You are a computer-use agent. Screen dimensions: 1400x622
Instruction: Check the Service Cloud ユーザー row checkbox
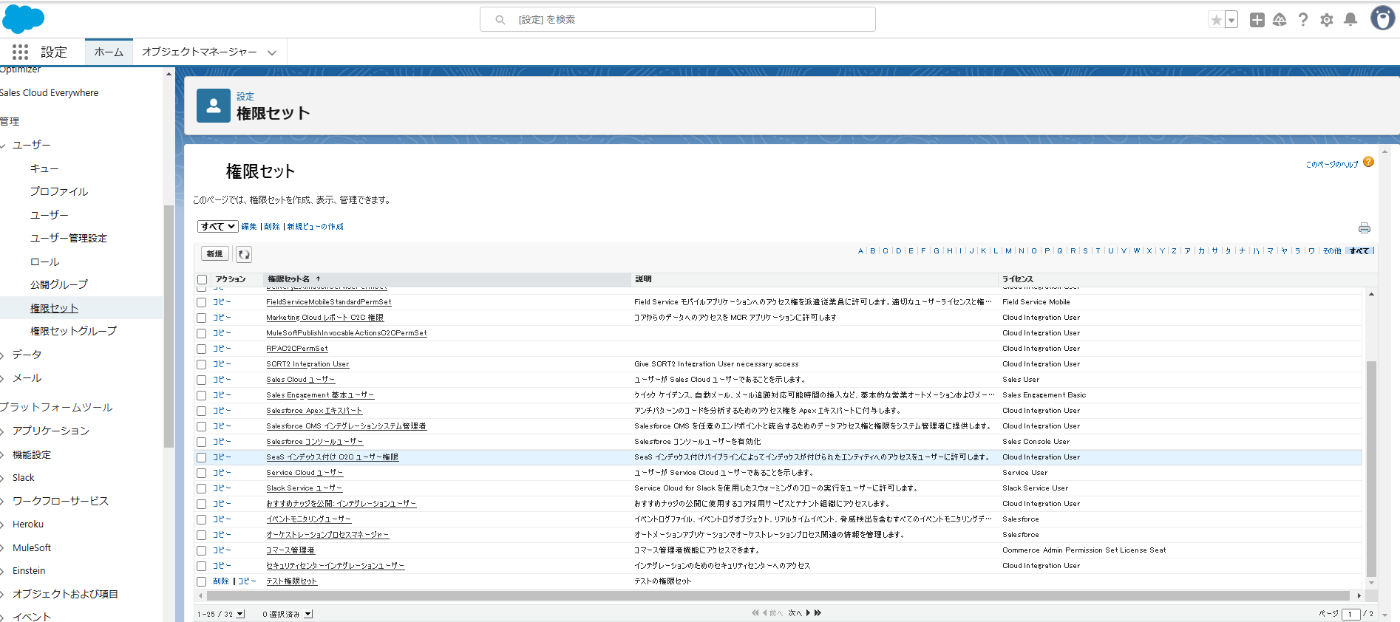click(x=202, y=472)
